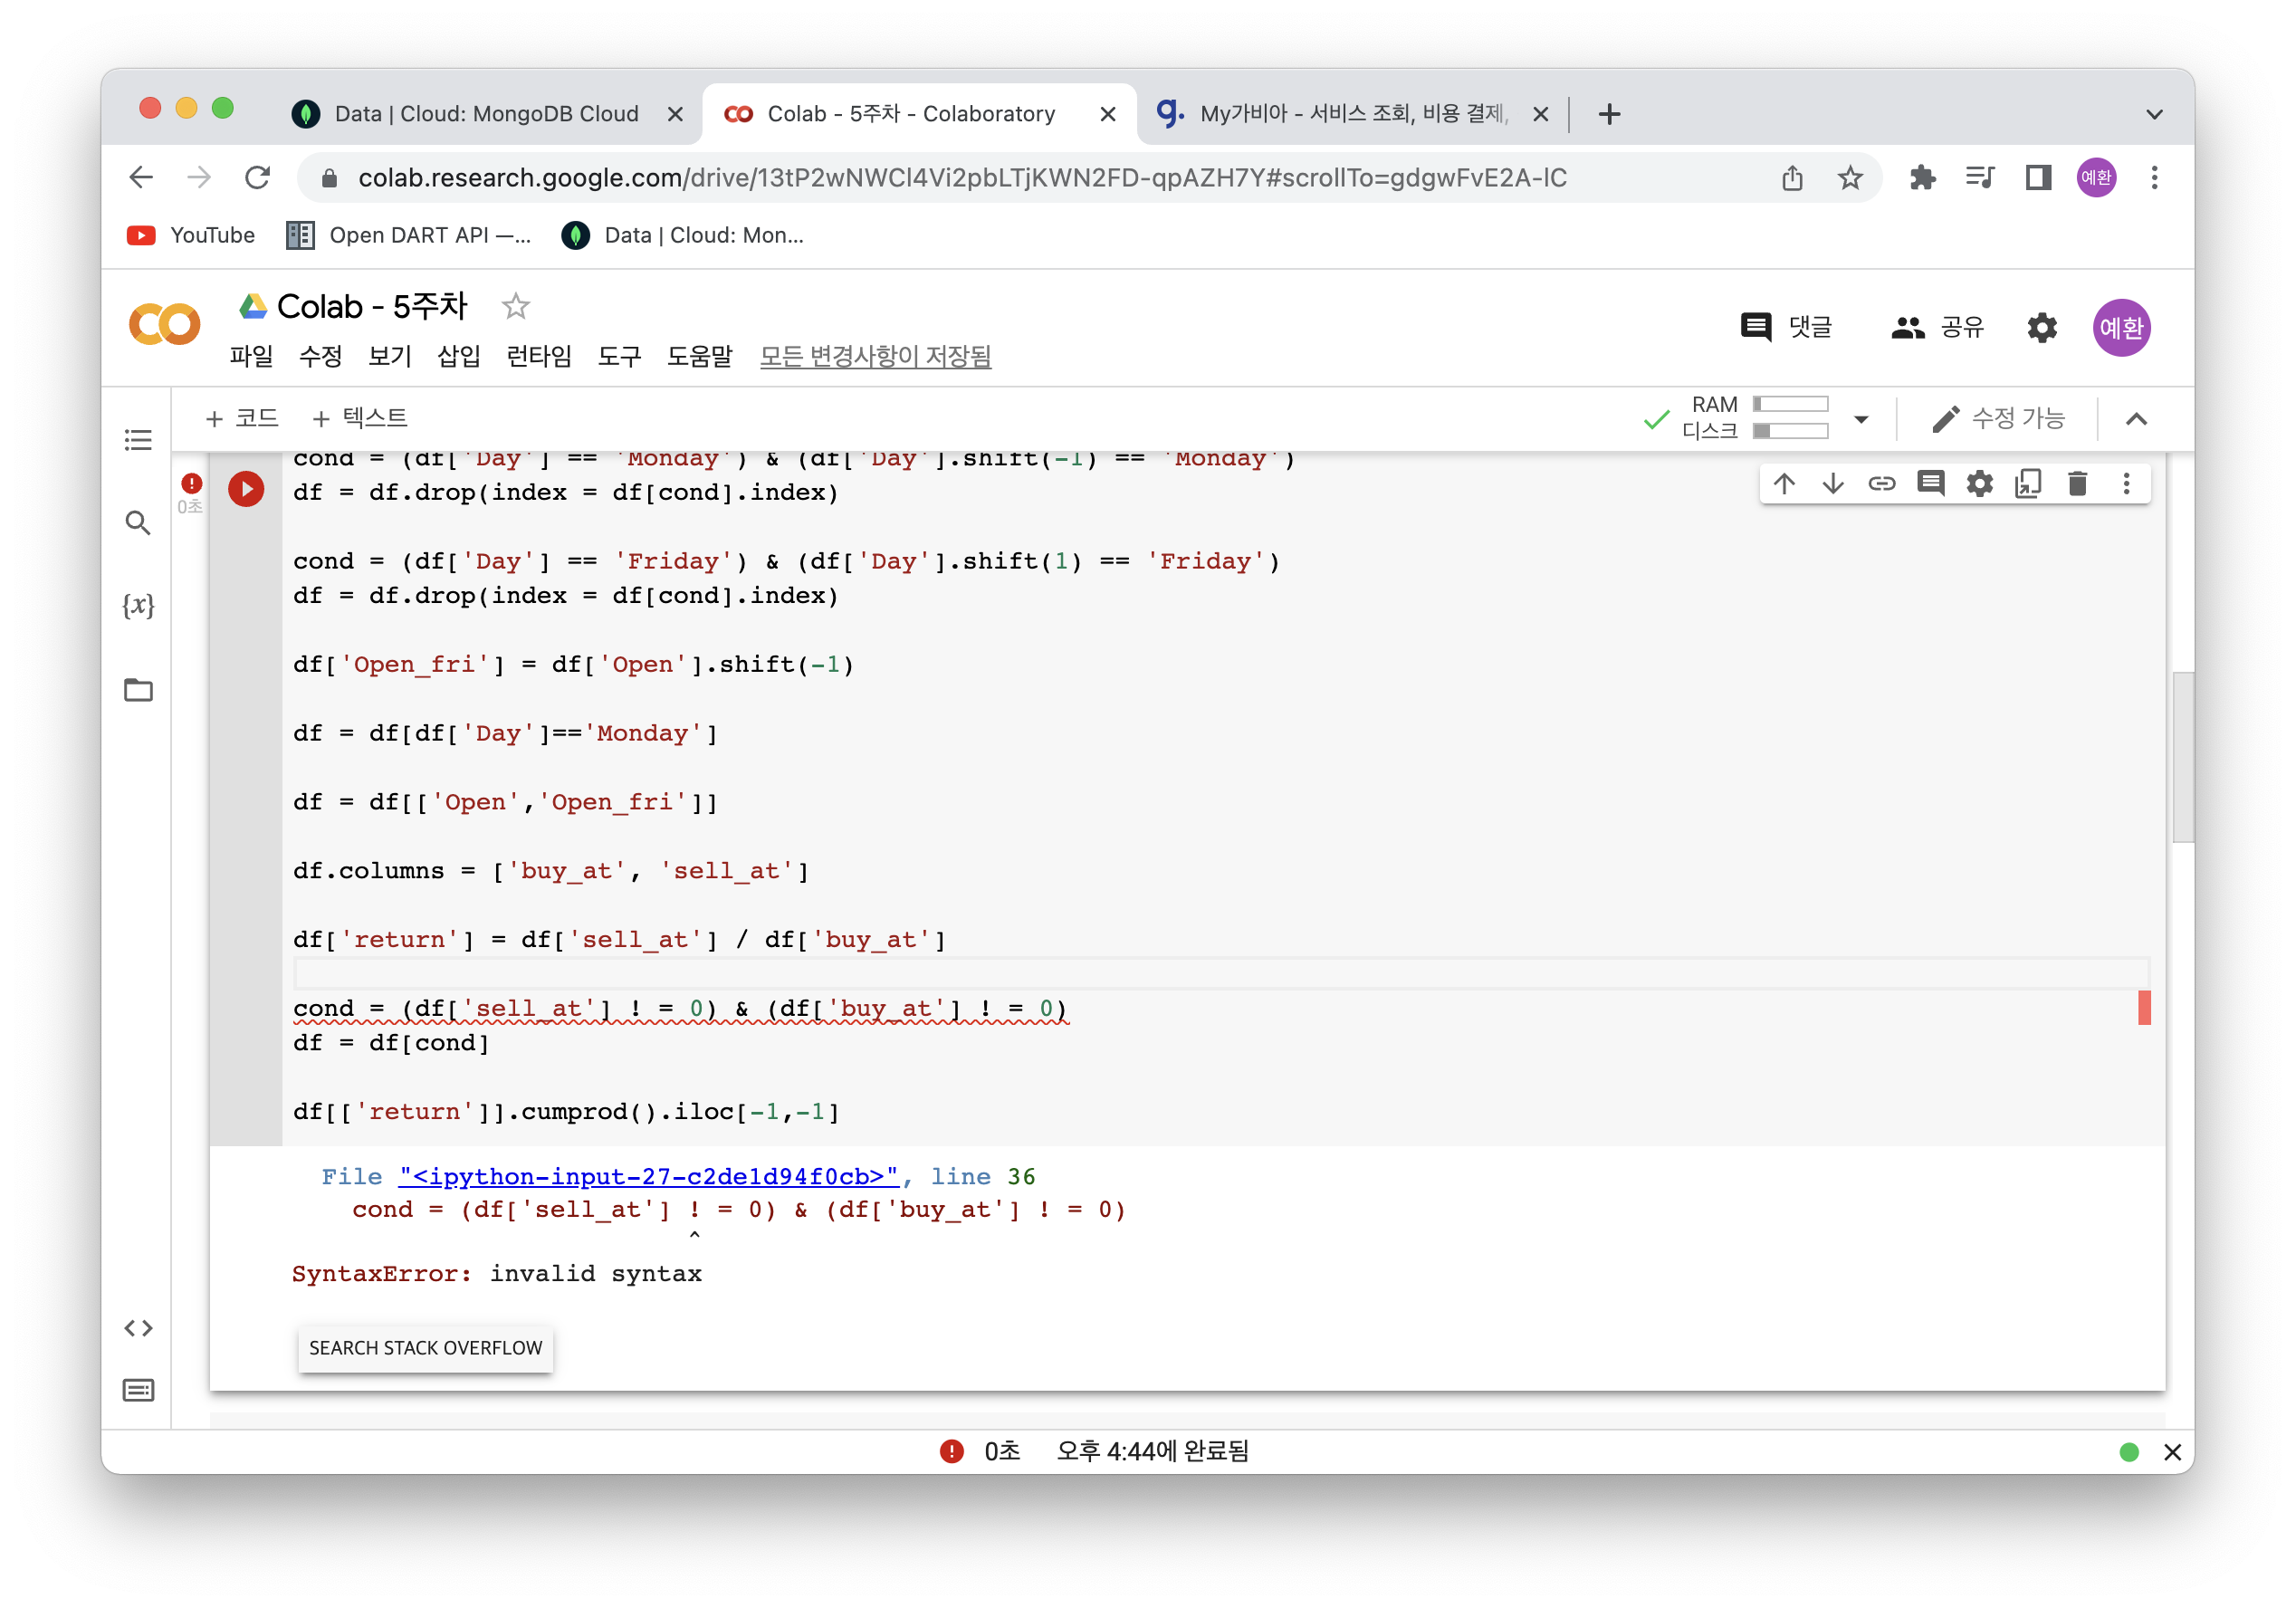Open the Open DART API bookmark
Screen dimensions: 2296x1608
[409, 235]
